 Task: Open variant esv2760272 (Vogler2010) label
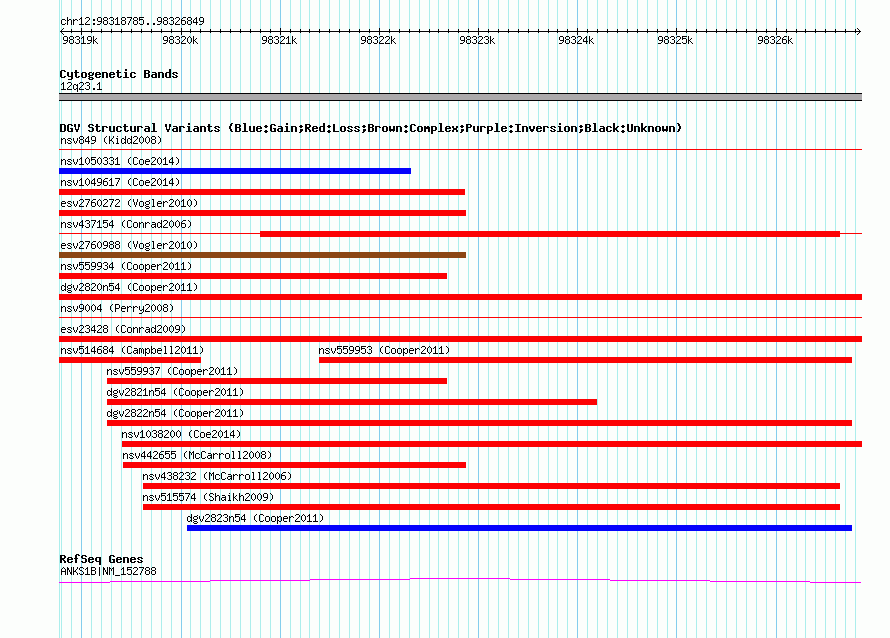click(129, 203)
